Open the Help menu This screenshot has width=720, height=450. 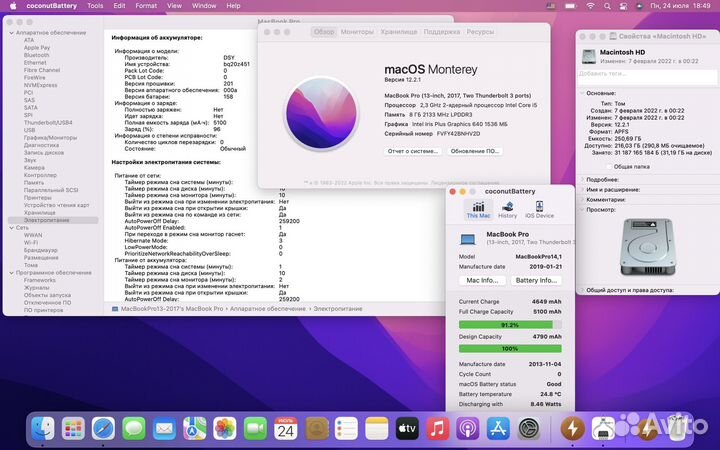pyautogui.click(x=233, y=6)
